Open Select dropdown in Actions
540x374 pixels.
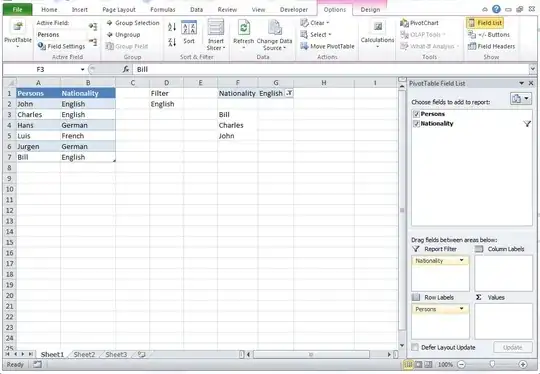pos(315,35)
